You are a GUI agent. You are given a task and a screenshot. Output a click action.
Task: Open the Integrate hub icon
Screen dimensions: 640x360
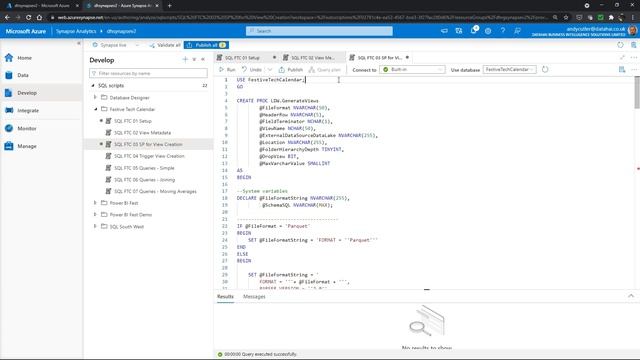pos(9,111)
